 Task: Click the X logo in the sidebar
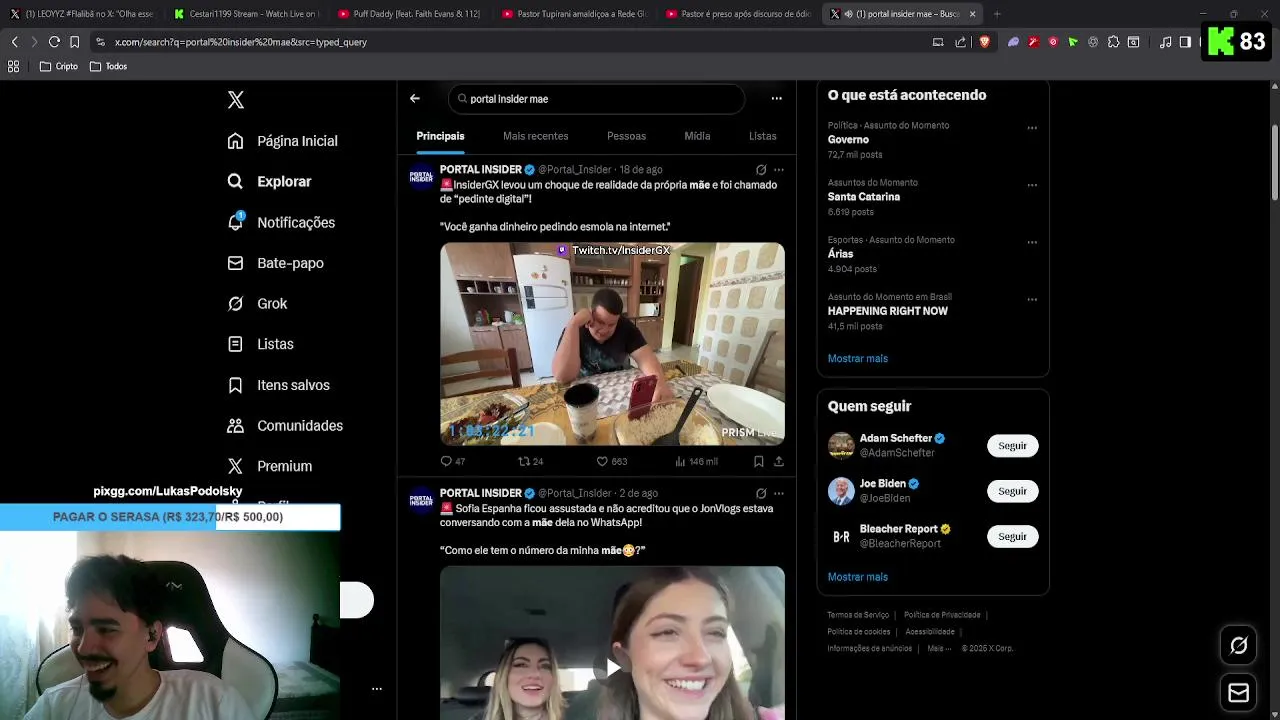tap(236, 100)
